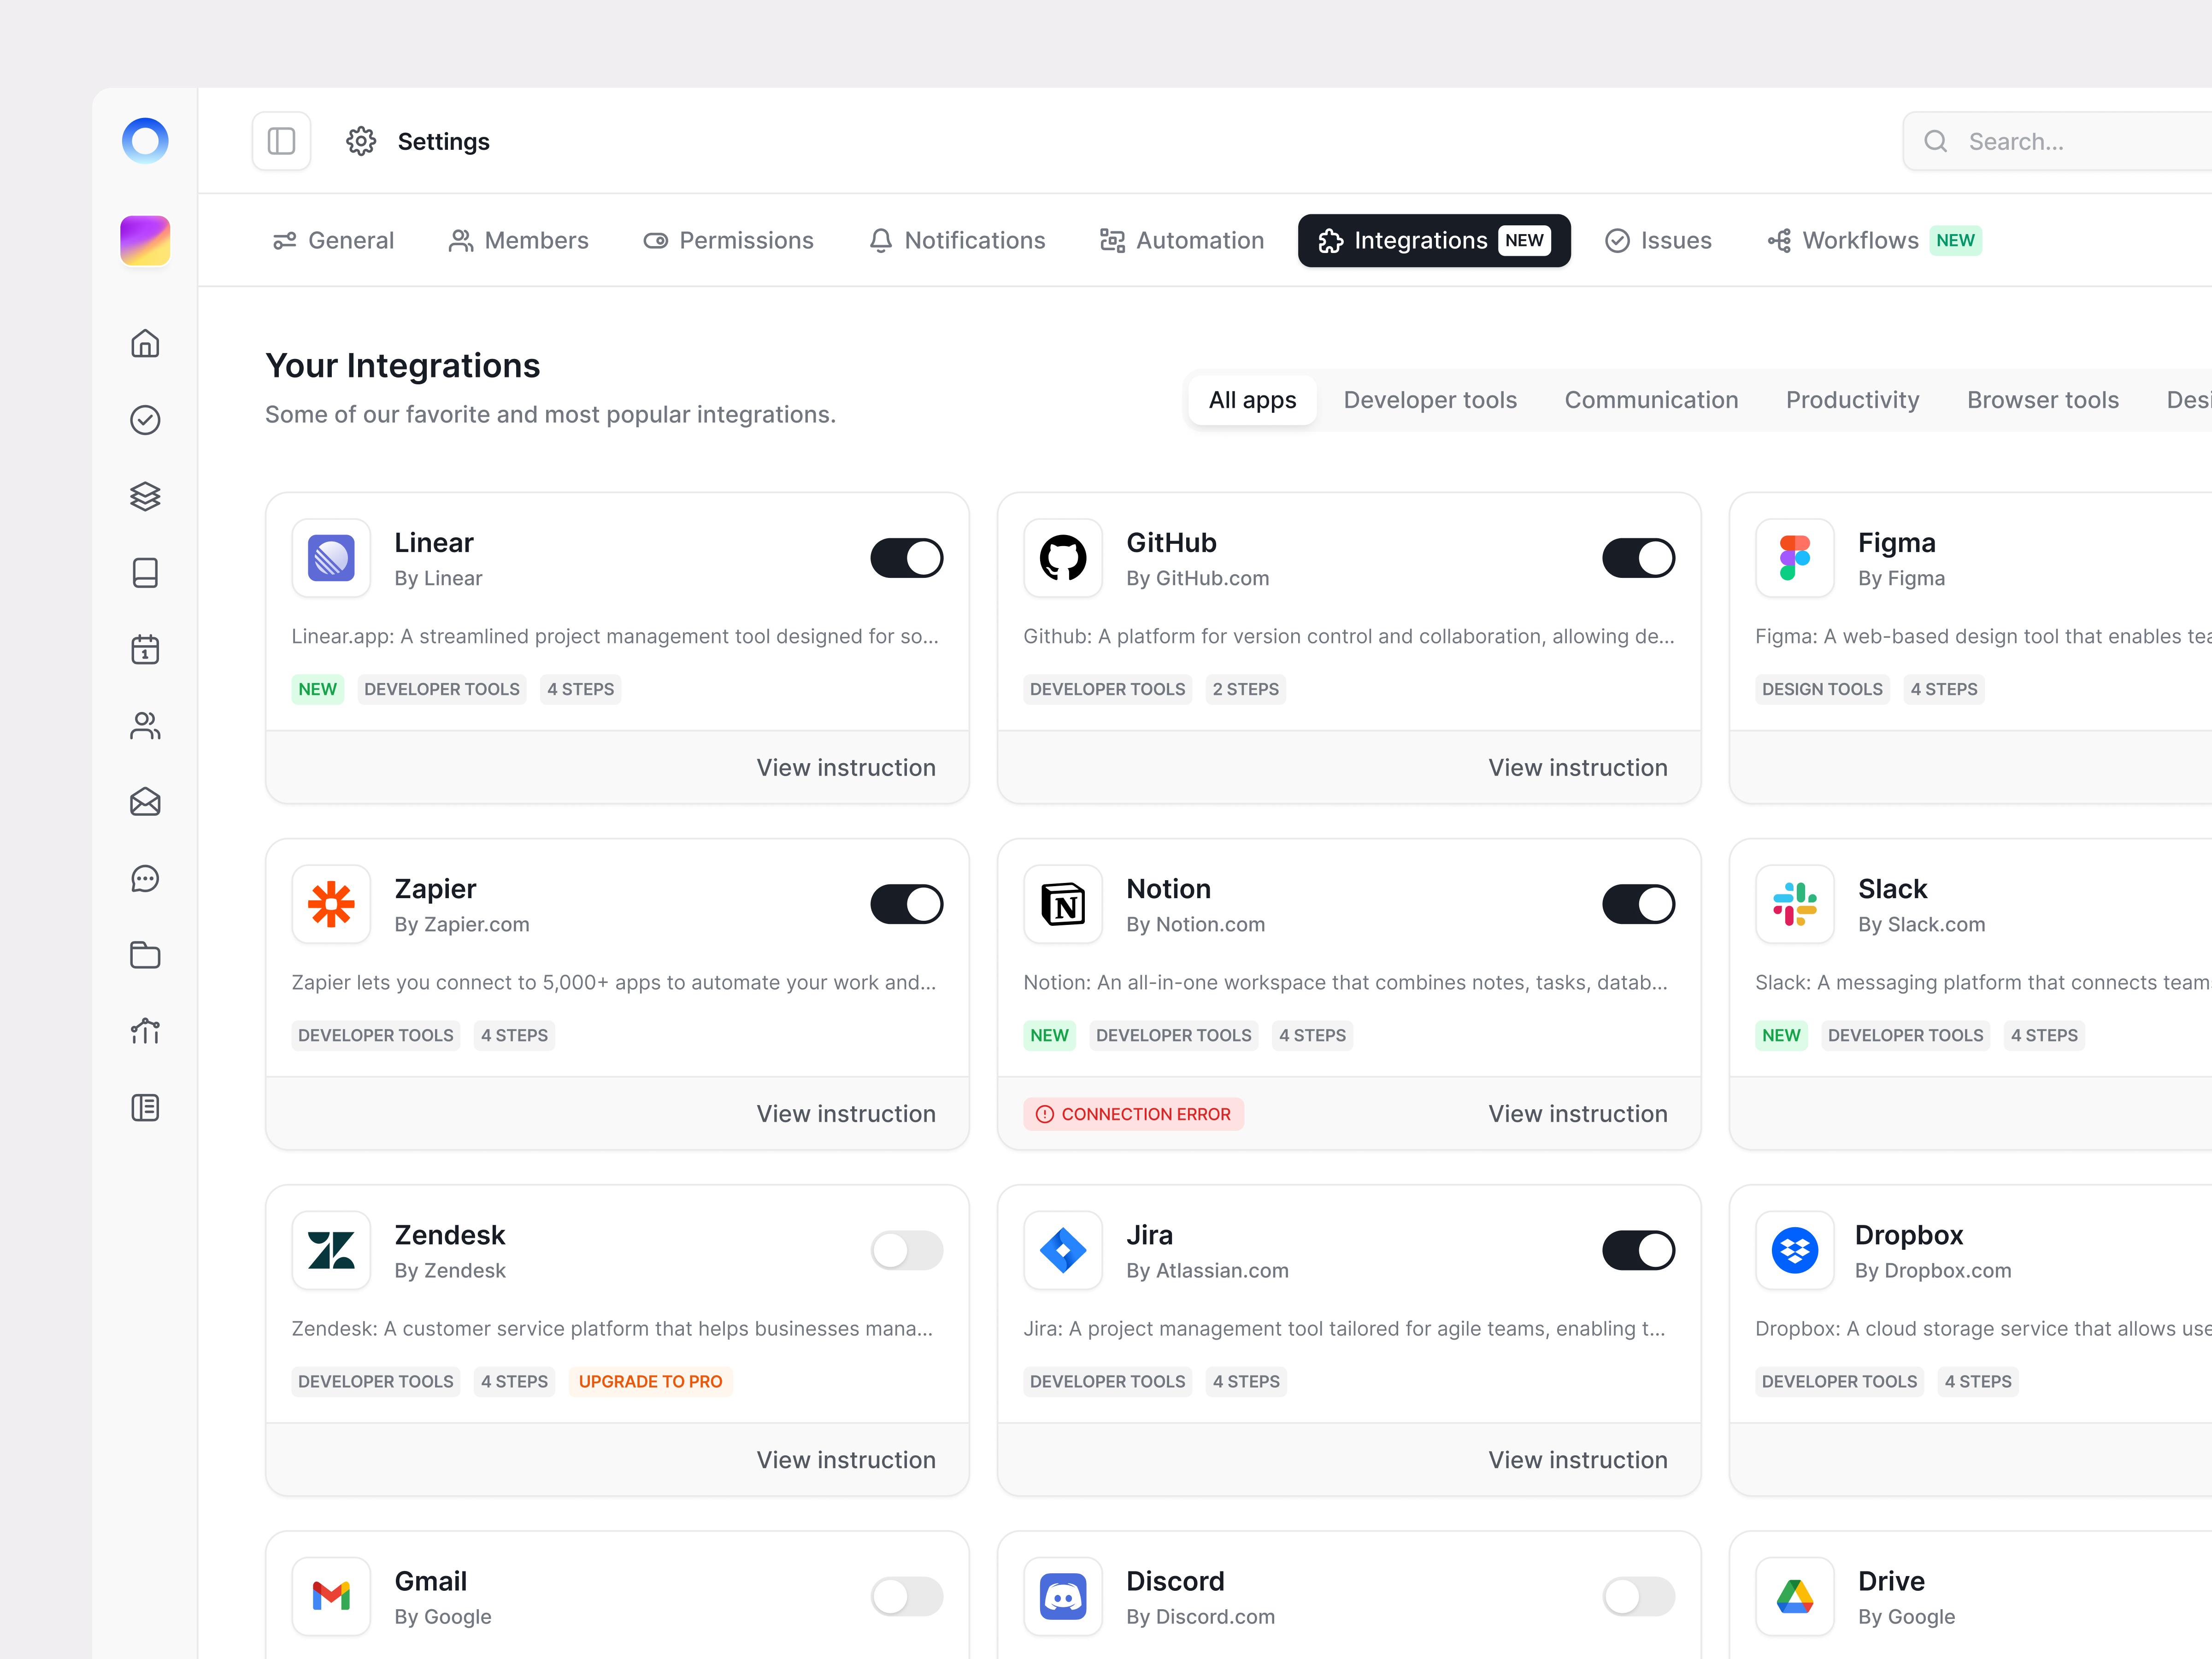Turn off the Zapier toggle
Screen dimensions: 2212x1659
[x=907, y=904]
